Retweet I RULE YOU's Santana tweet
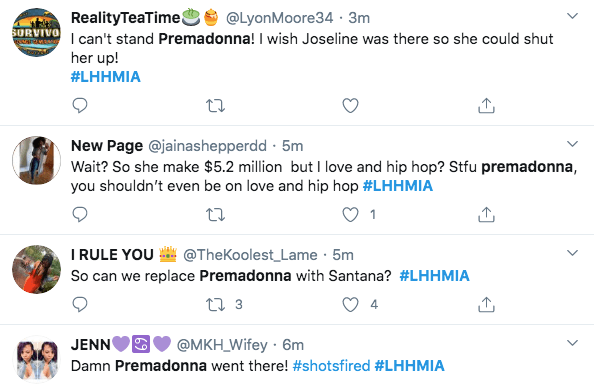Viewport: 594px width, 385px height. pyautogui.click(x=215, y=304)
